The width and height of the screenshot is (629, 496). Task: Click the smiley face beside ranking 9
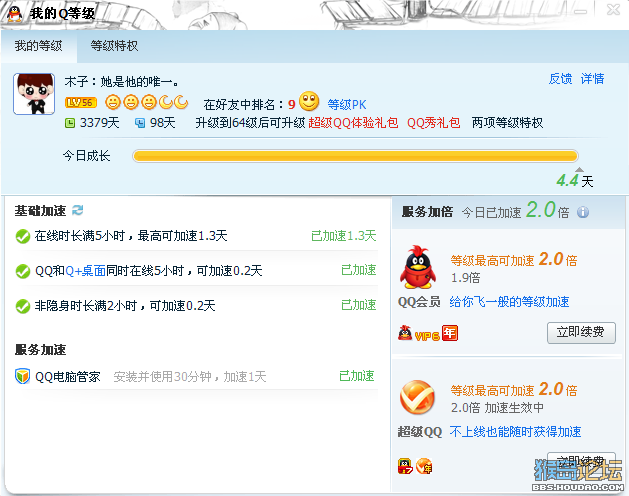pos(309,101)
